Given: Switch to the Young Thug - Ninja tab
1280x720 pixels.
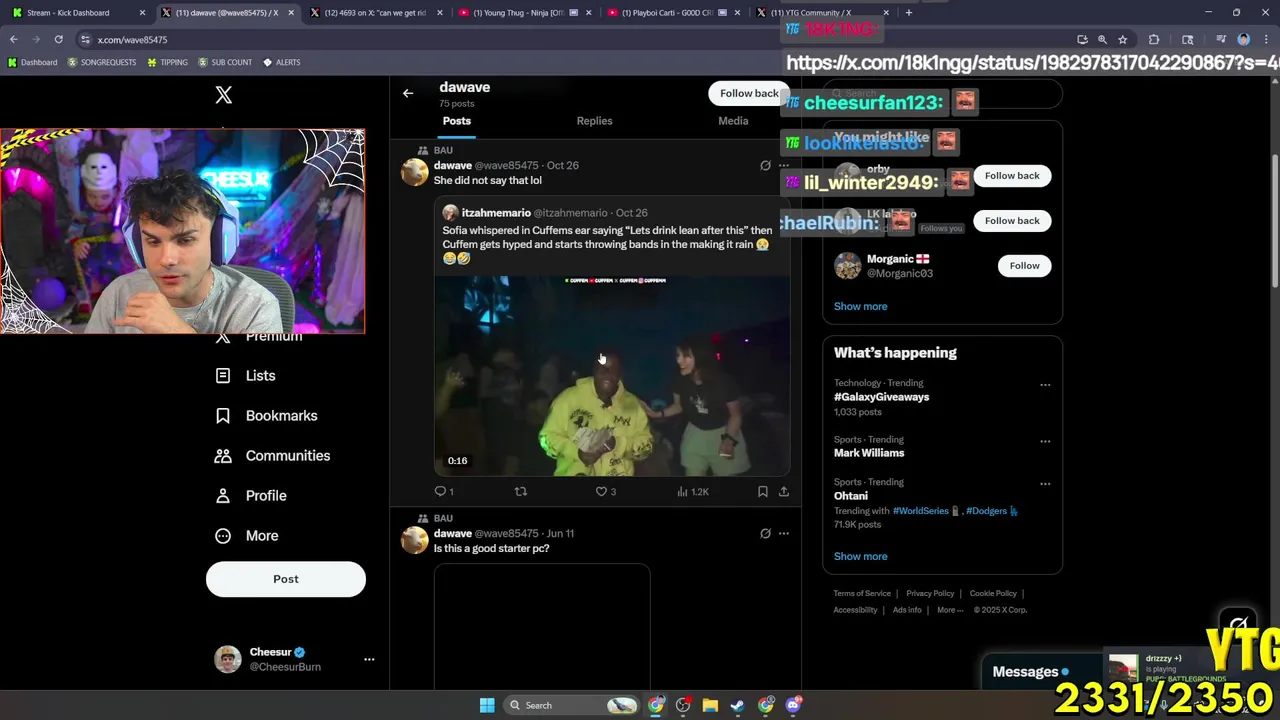Looking at the screenshot, I should click(523, 13).
